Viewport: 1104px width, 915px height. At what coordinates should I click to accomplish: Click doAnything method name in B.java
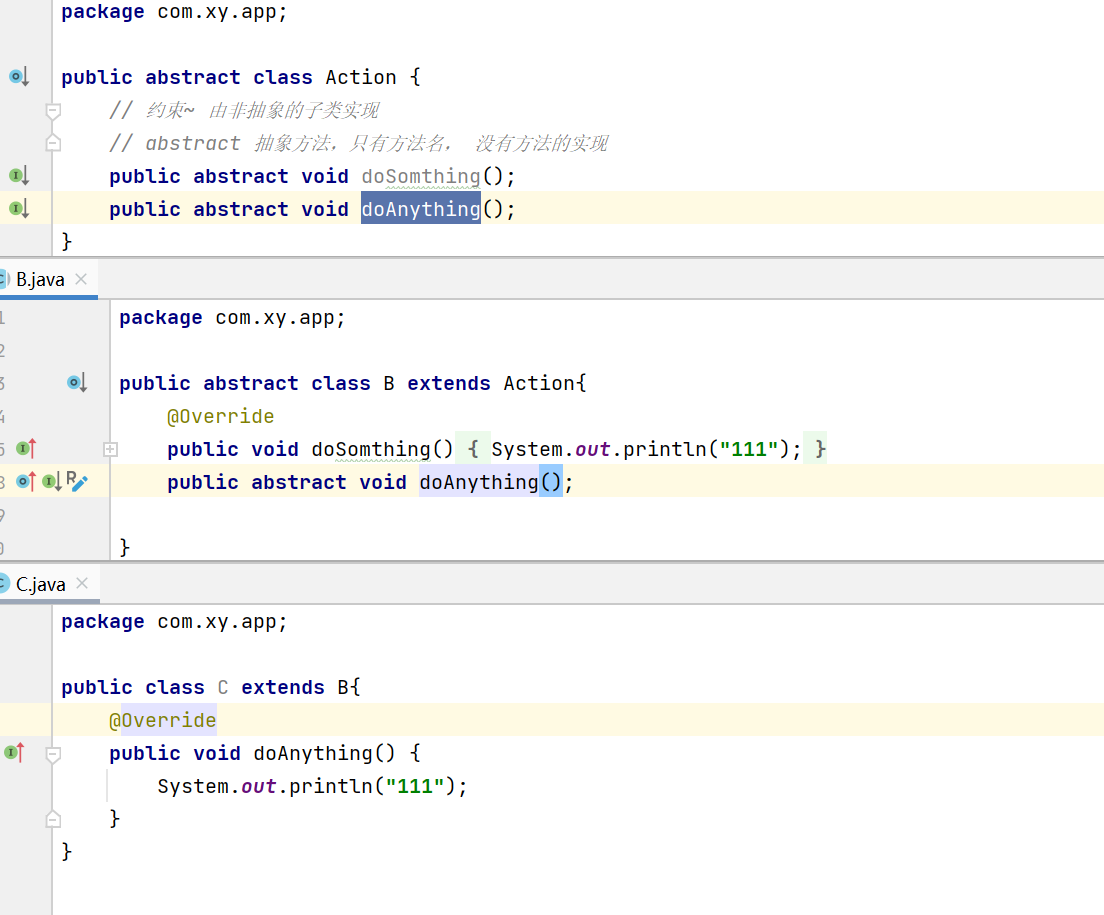479,482
